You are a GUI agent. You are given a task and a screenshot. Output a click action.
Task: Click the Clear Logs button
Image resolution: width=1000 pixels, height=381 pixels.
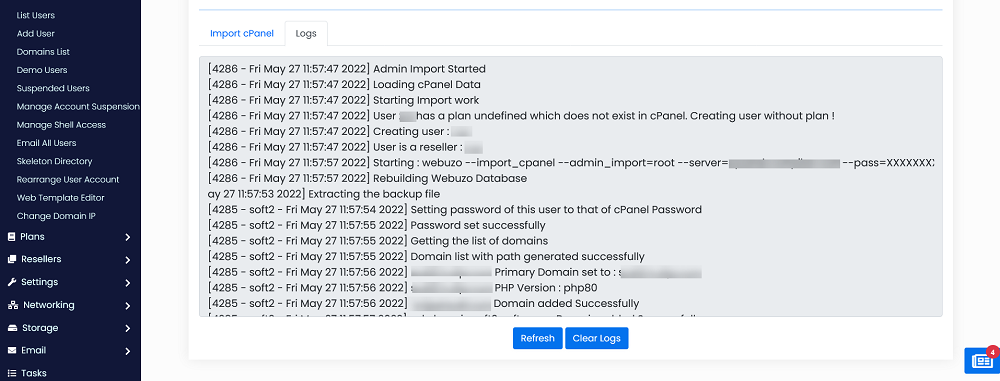tap(597, 338)
